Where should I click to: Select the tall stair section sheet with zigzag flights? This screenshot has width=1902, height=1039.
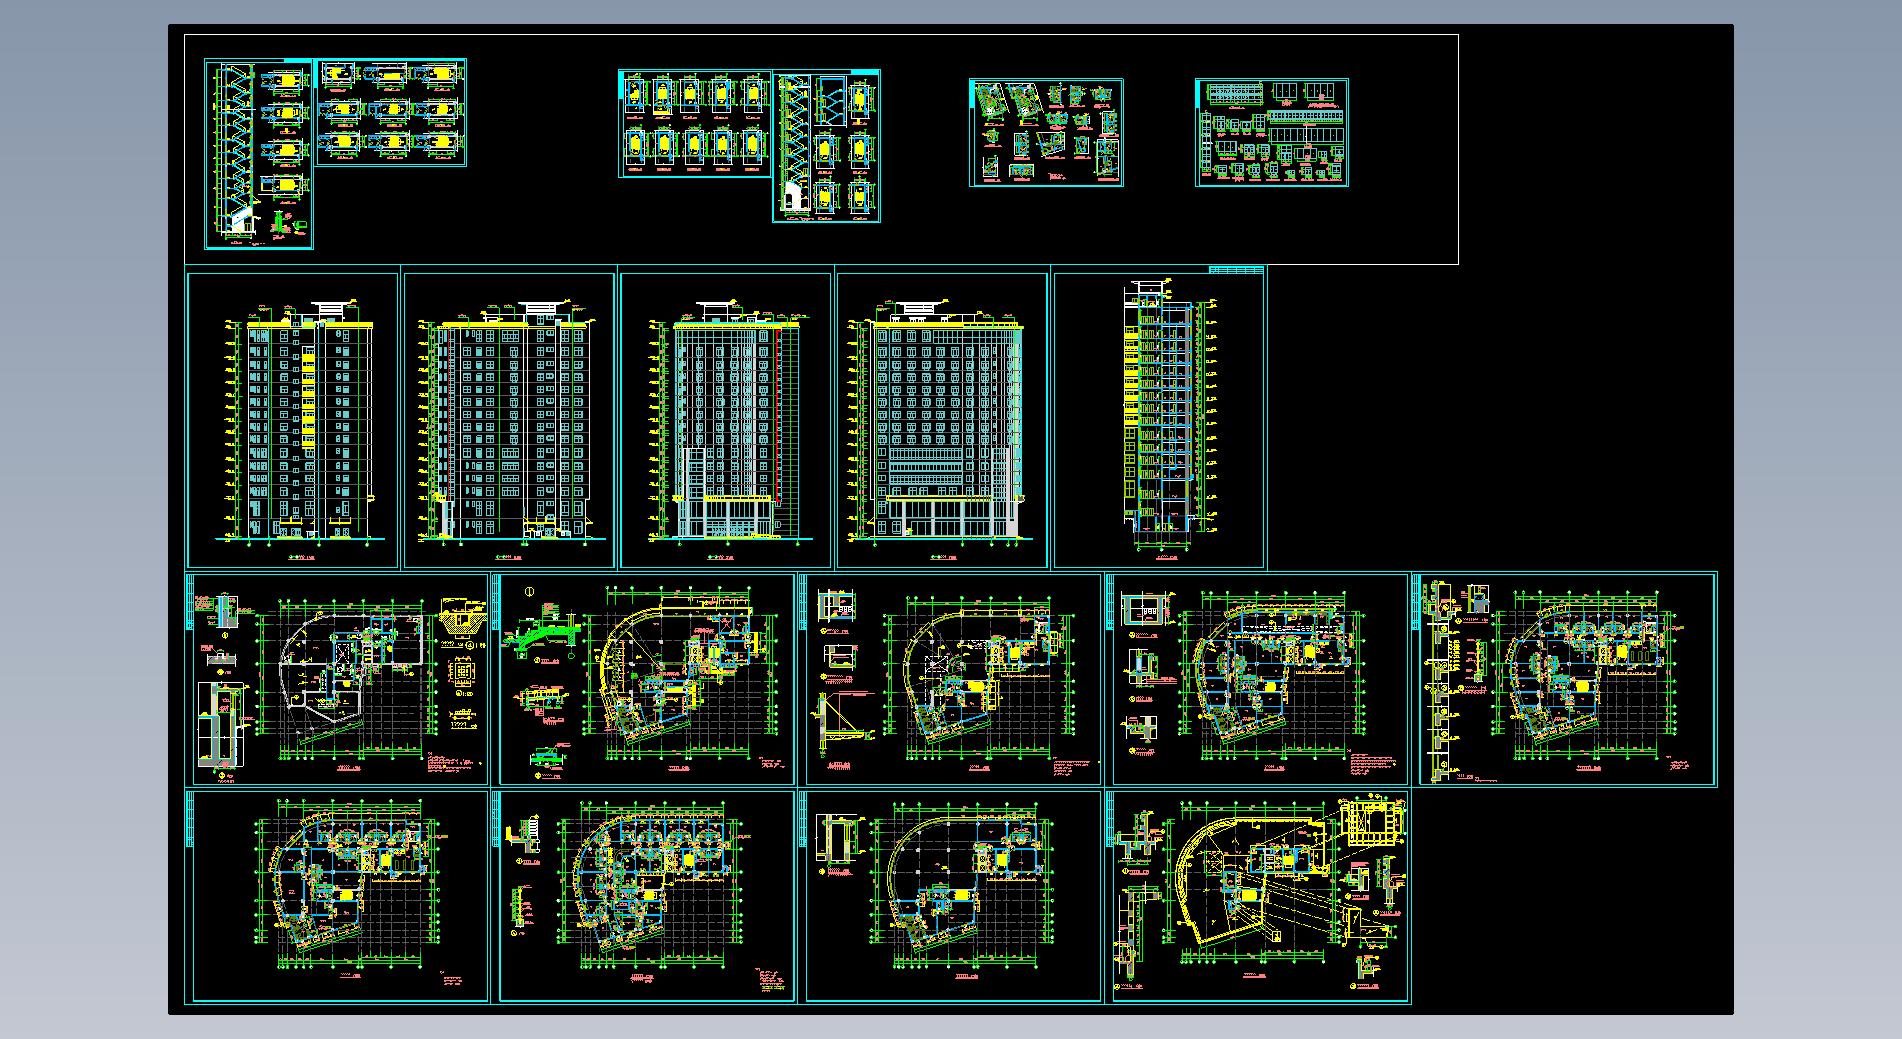click(x=259, y=153)
